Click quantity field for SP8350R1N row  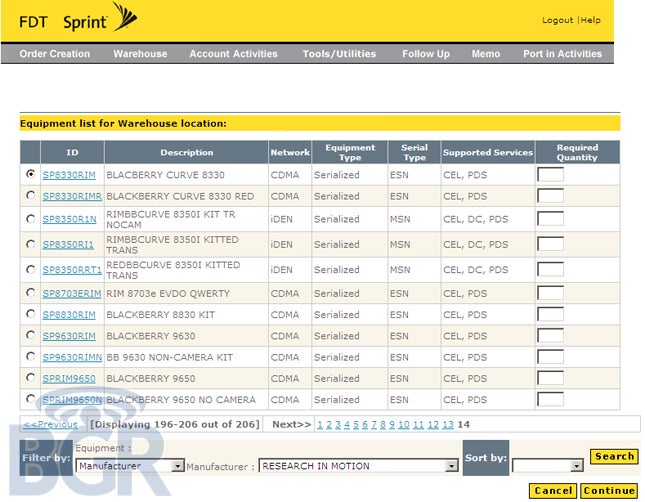(x=550, y=219)
